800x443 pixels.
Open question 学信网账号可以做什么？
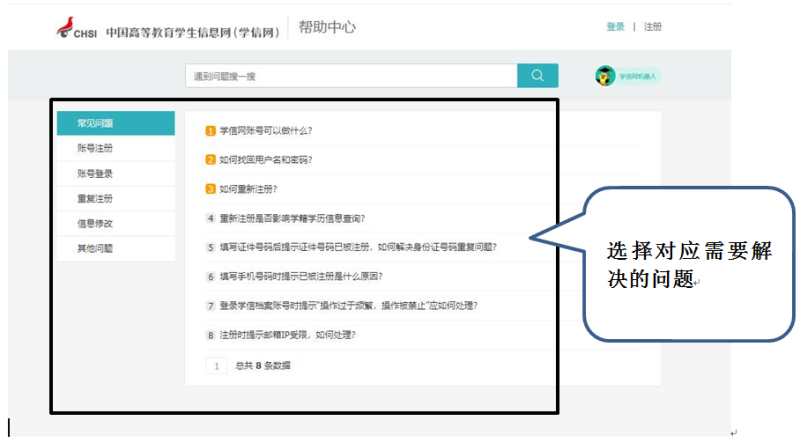(x=266, y=131)
